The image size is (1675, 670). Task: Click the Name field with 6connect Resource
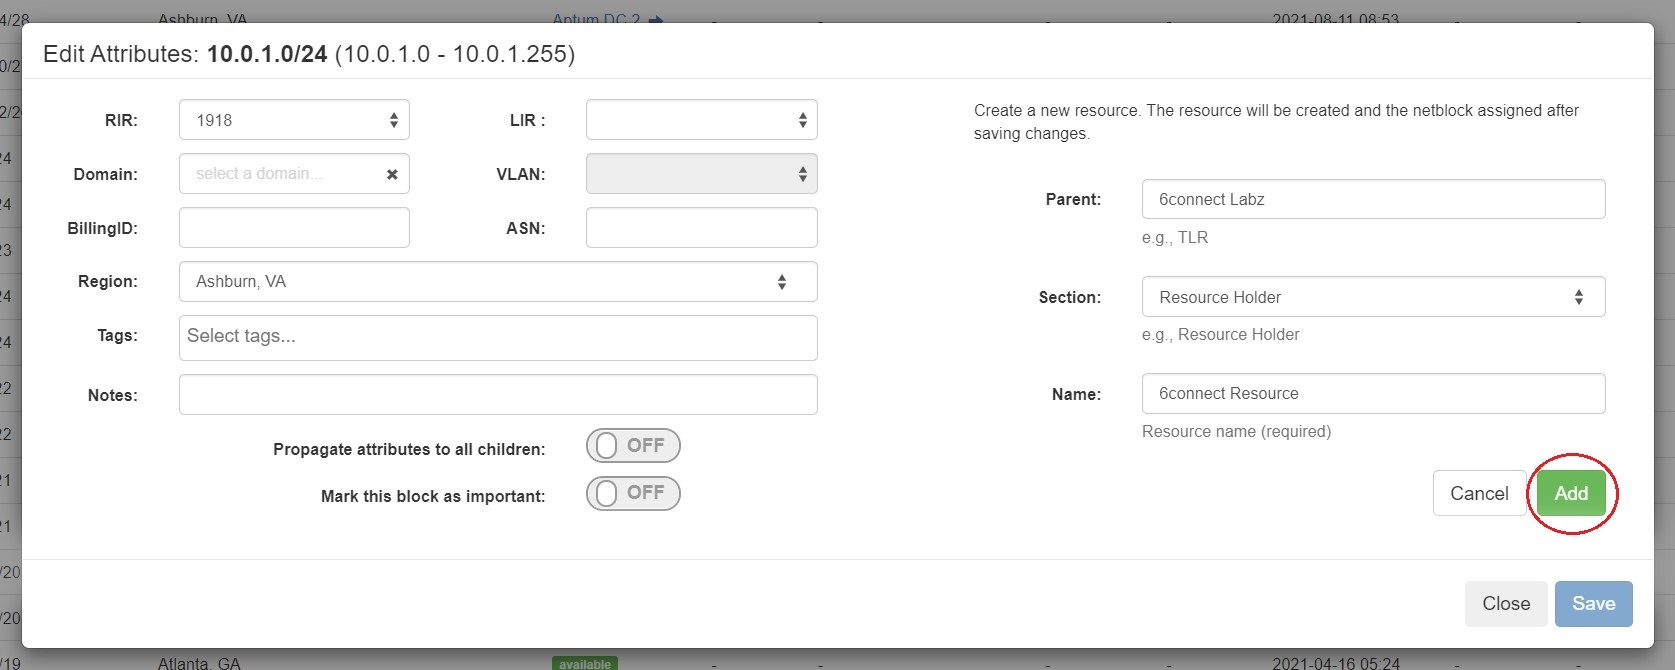(1373, 394)
